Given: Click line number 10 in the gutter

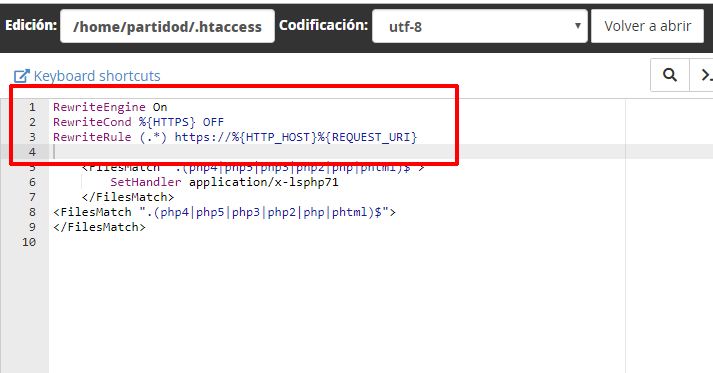Looking at the screenshot, I should coord(29,242).
